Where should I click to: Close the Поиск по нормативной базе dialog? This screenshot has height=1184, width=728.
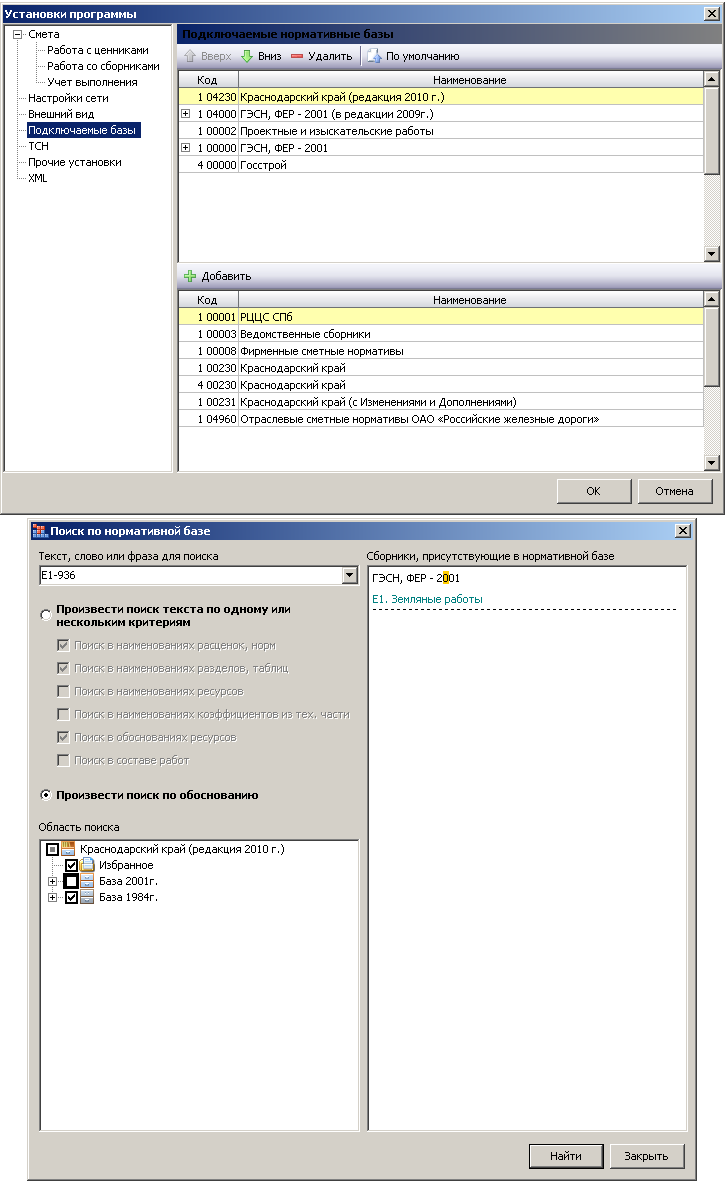click(683, 531)
